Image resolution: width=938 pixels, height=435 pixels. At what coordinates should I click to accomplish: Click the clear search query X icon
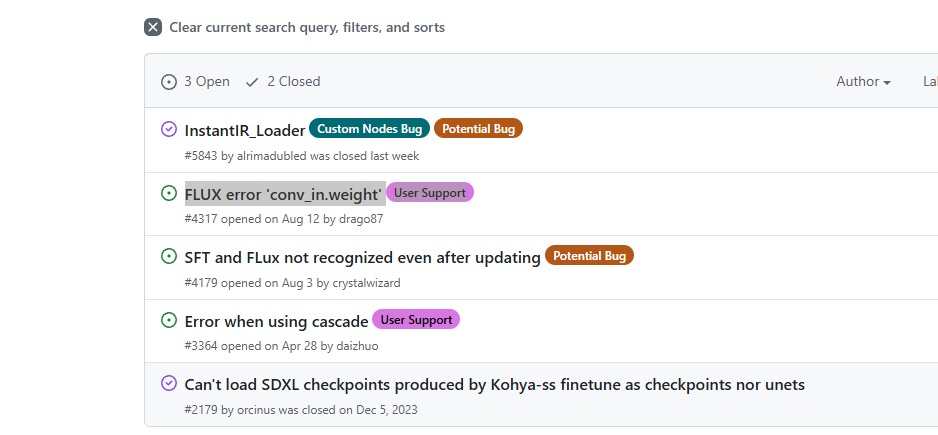coord(153,27)
